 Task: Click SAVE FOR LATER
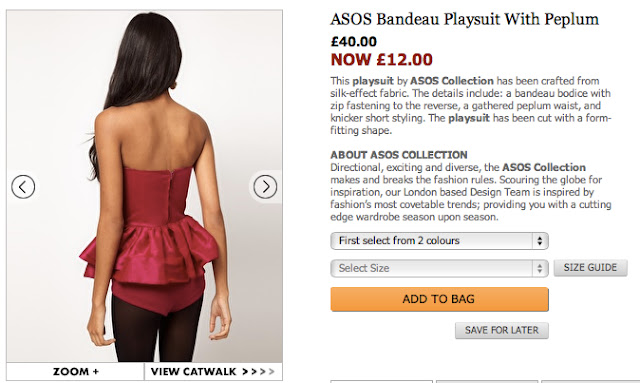coord(502,330)
